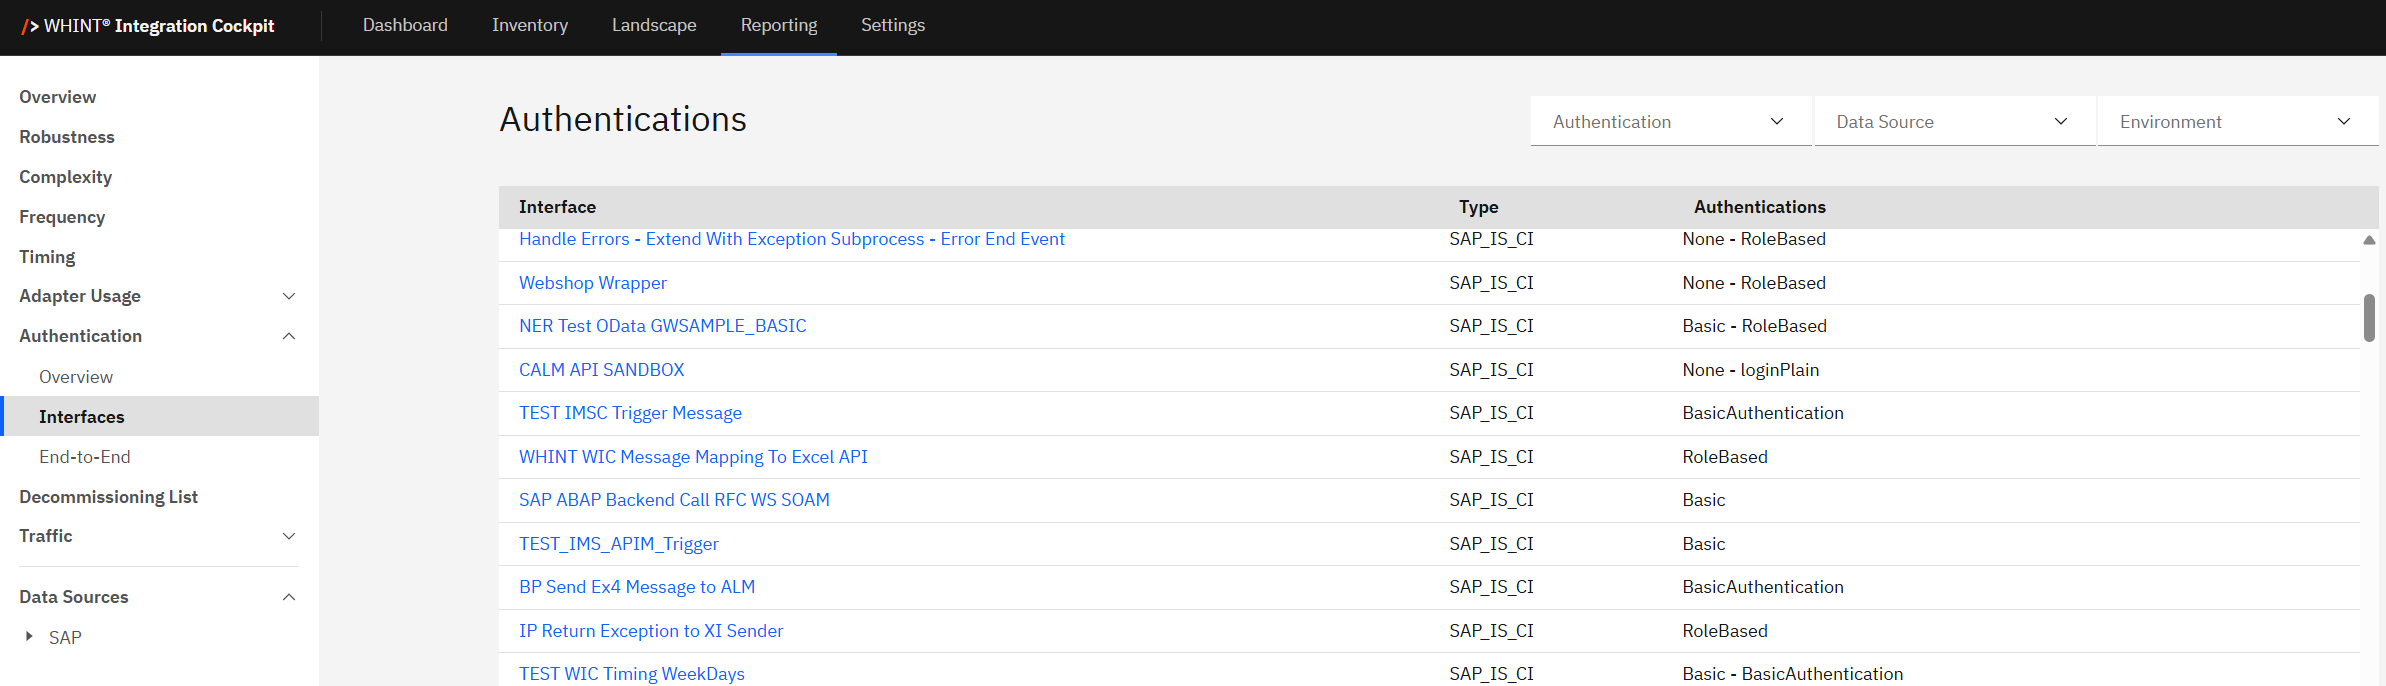Open the Authentication filter dropdown
This screenshot has width=2386, height=686.
click(x=1670, y=122)
